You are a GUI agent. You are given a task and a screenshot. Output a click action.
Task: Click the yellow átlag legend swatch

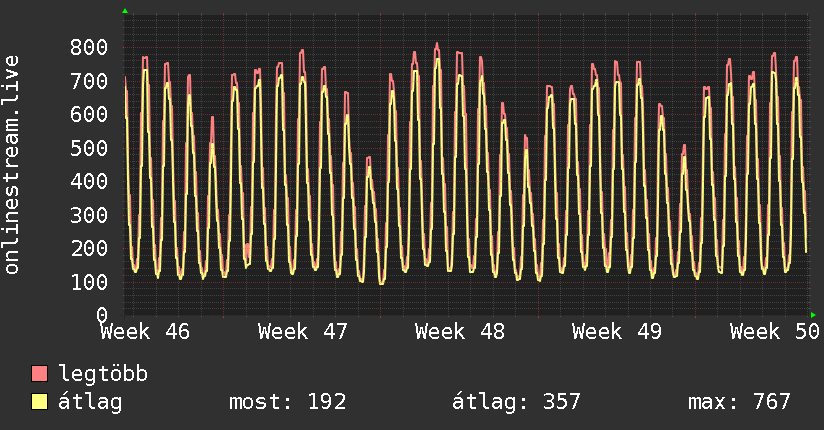pyautogui.click(x=39, y=402)
